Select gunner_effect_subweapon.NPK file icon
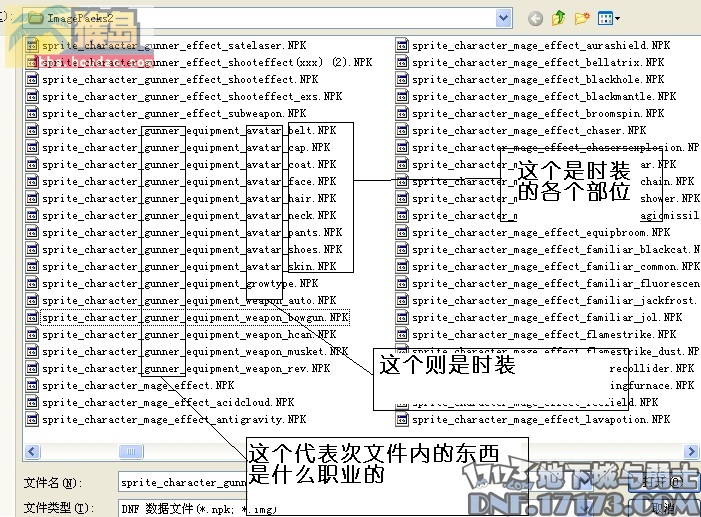 [32, 113]
